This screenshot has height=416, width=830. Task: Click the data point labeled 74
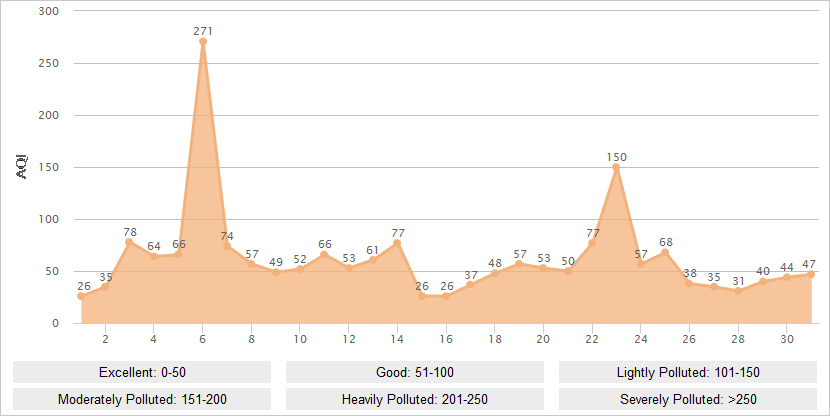coord(227,246)
